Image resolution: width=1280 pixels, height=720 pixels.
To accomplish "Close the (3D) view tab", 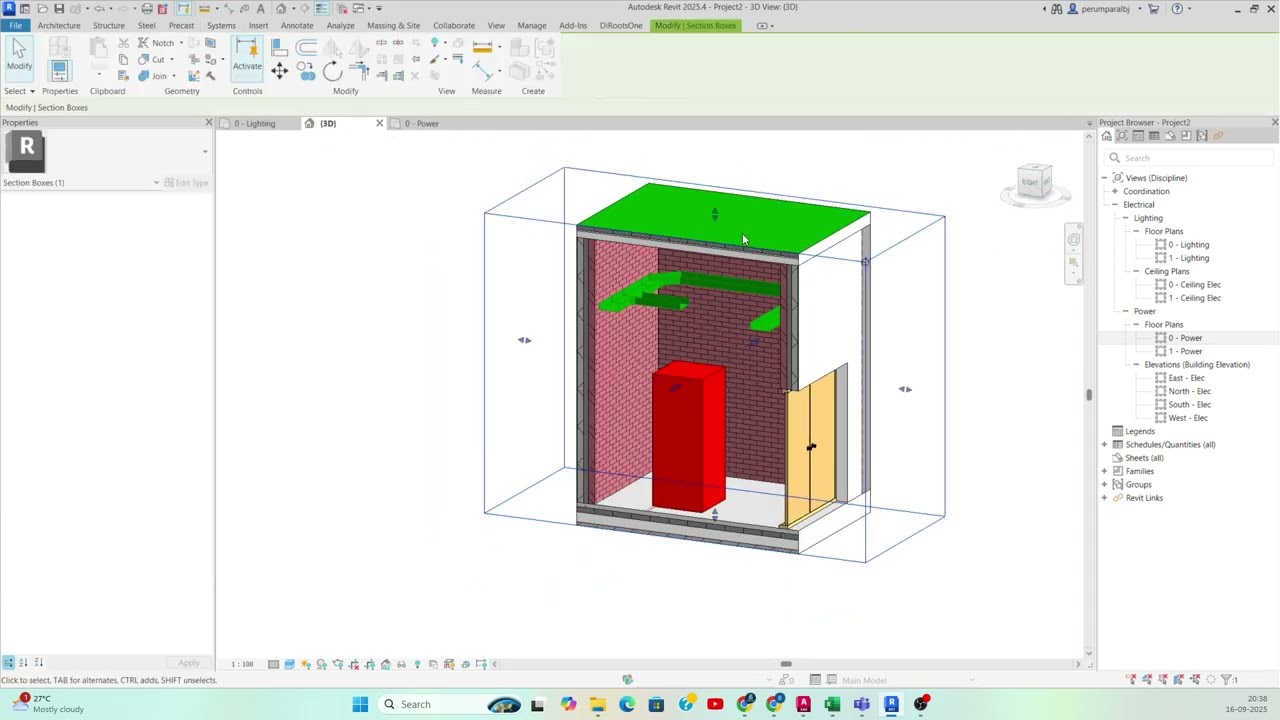I will click(x=379, y=123).
